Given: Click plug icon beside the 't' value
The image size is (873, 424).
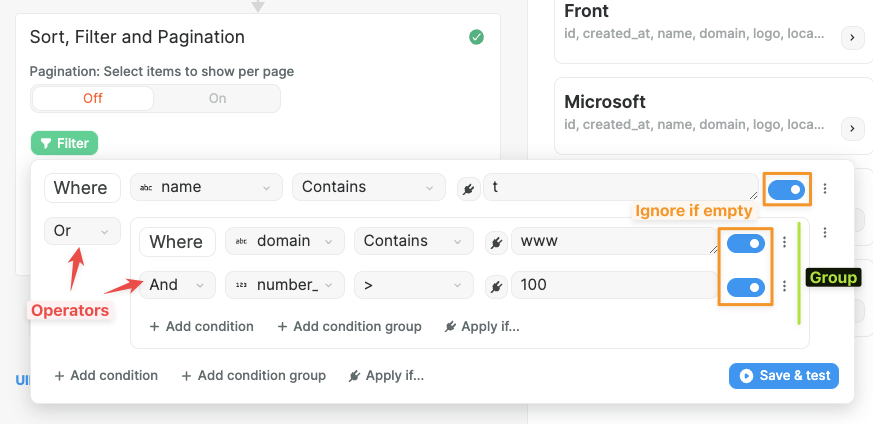Looking at the screenshot, I should click(x=469, y=190).
